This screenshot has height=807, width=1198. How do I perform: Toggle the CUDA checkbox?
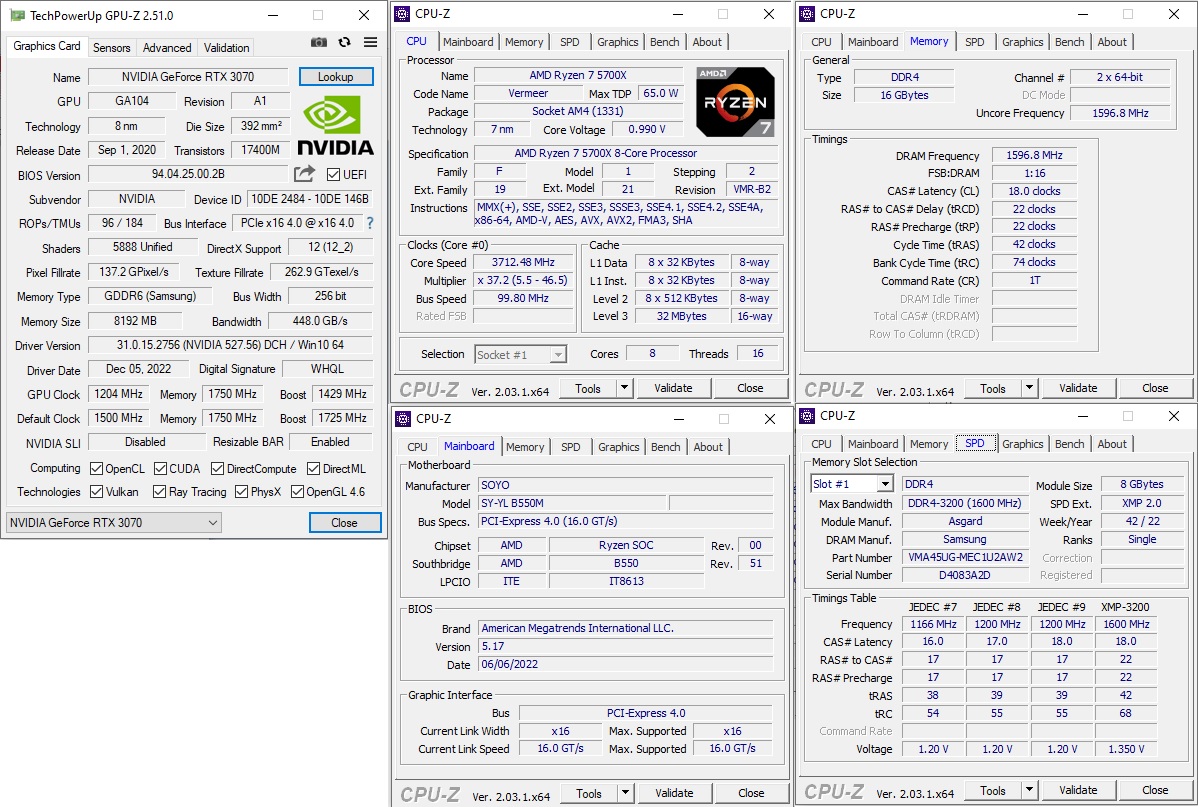[160, 468]
